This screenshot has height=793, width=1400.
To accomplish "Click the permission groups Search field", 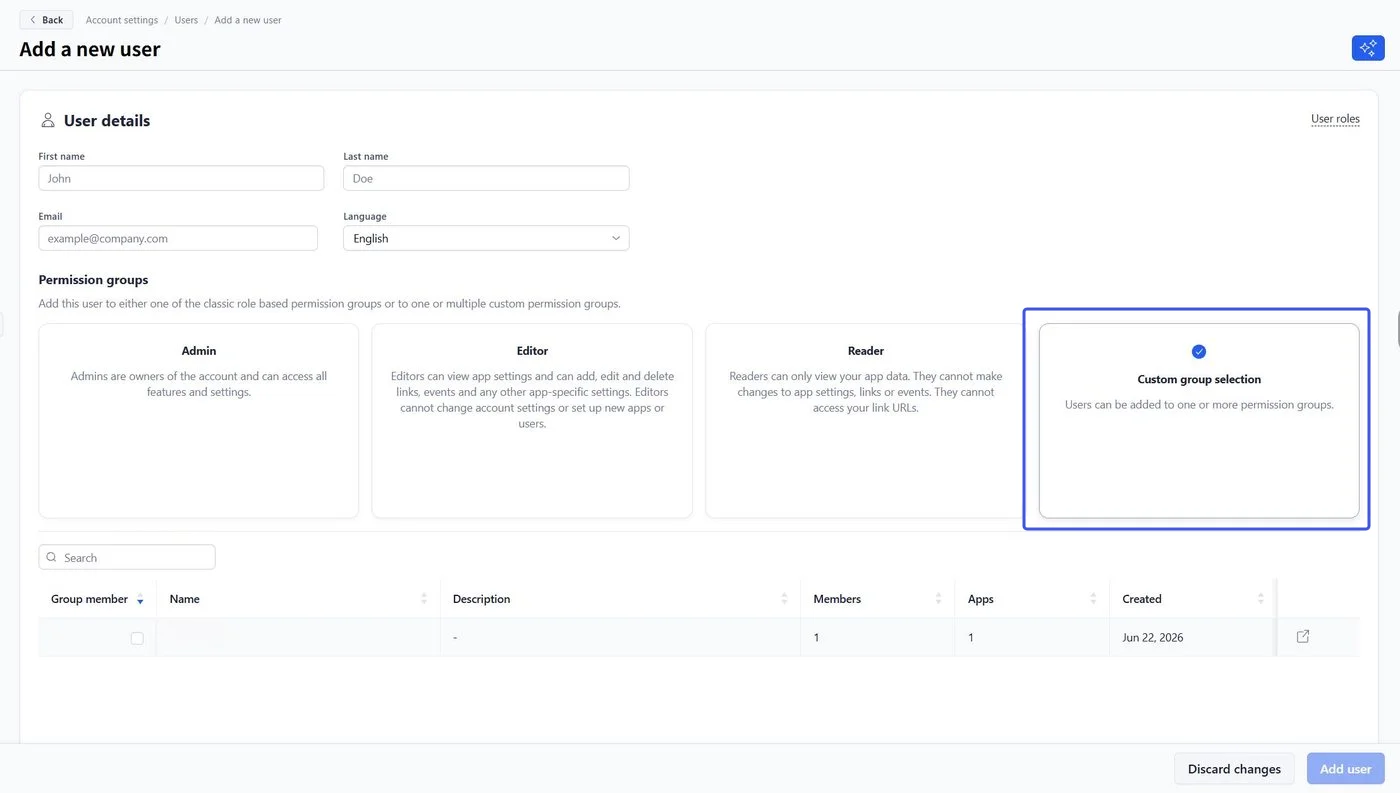I will coord(127,557).
